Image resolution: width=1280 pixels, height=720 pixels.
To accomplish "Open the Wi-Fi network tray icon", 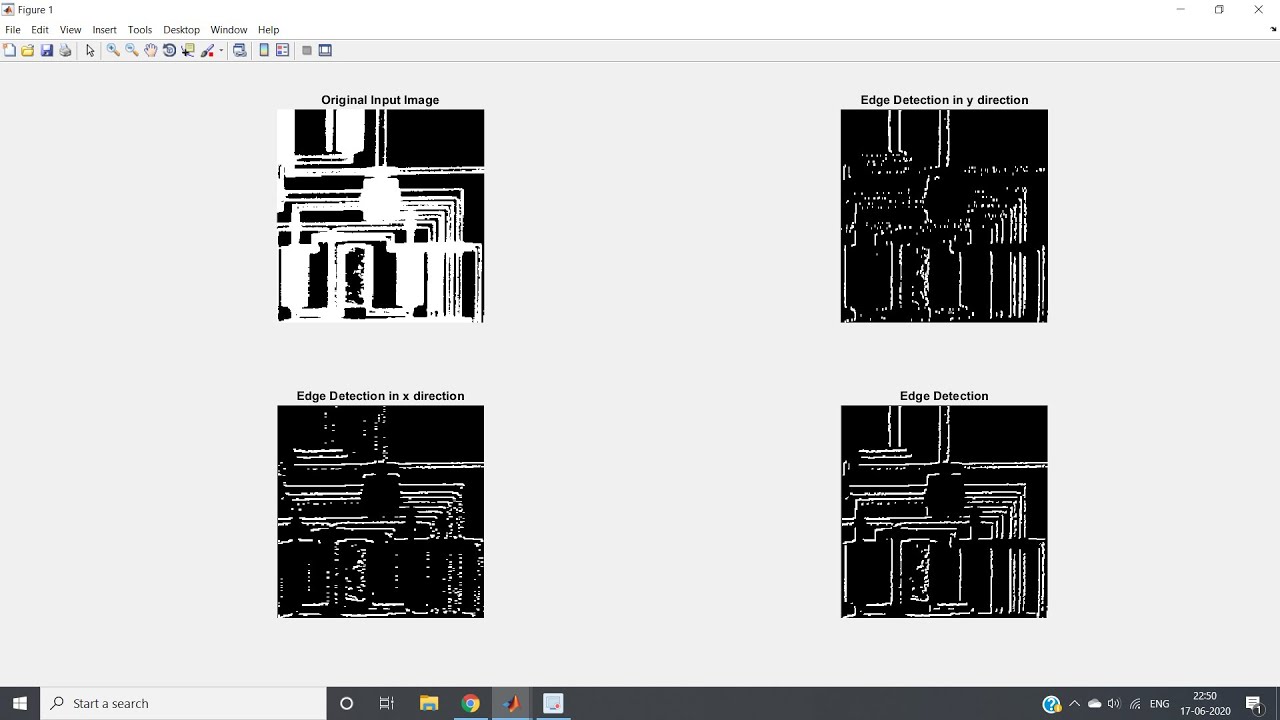I will [1135, 704].
